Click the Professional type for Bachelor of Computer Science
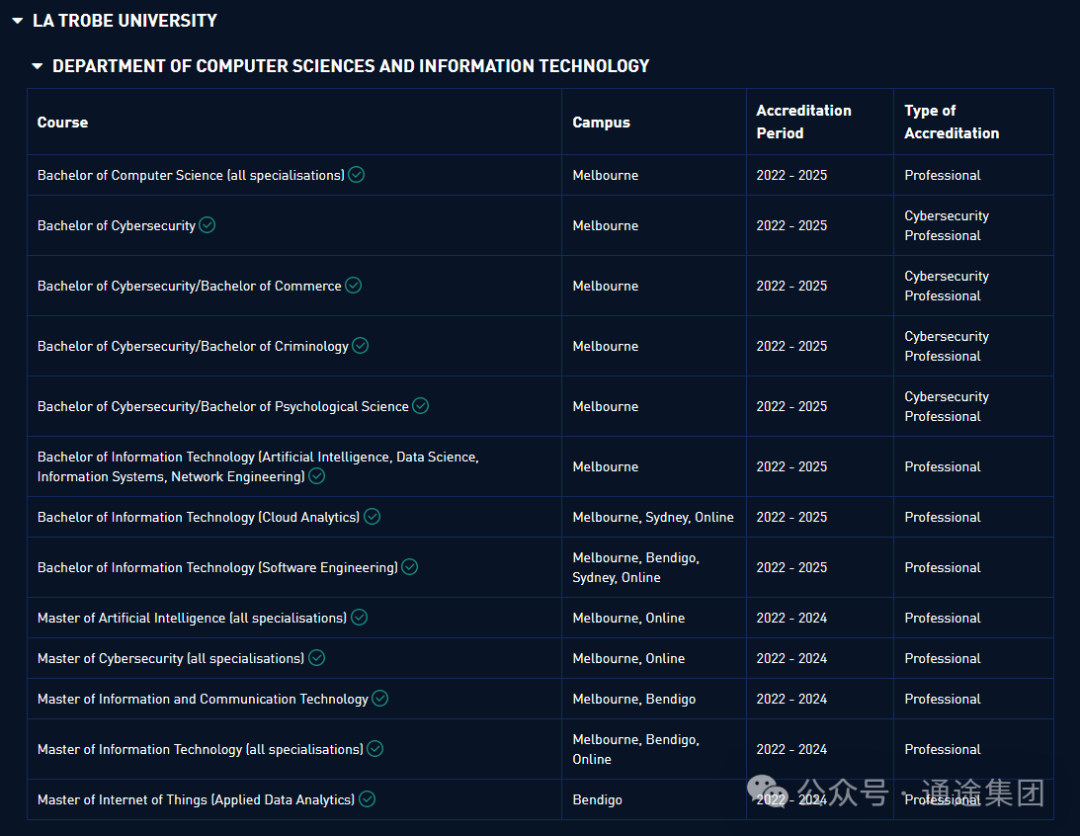 (942, 176)
